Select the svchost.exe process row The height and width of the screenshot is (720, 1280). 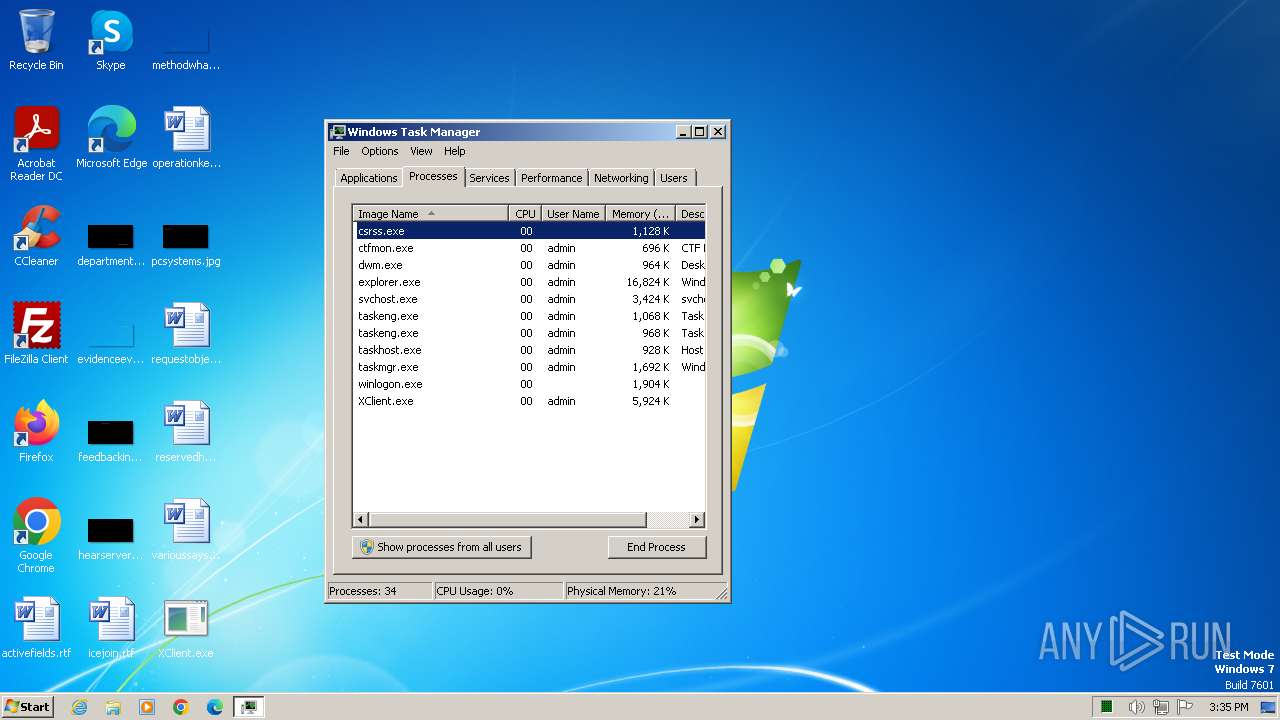click(529, 299)
